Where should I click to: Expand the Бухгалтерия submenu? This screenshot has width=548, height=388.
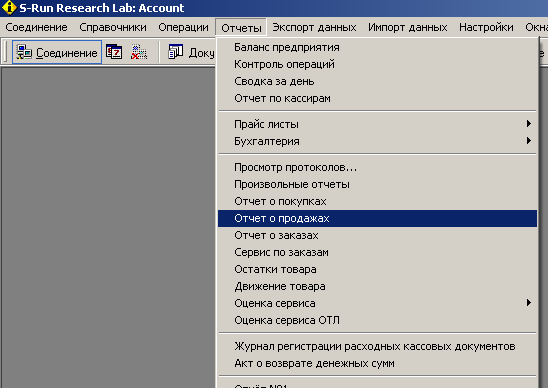[377, 141]
